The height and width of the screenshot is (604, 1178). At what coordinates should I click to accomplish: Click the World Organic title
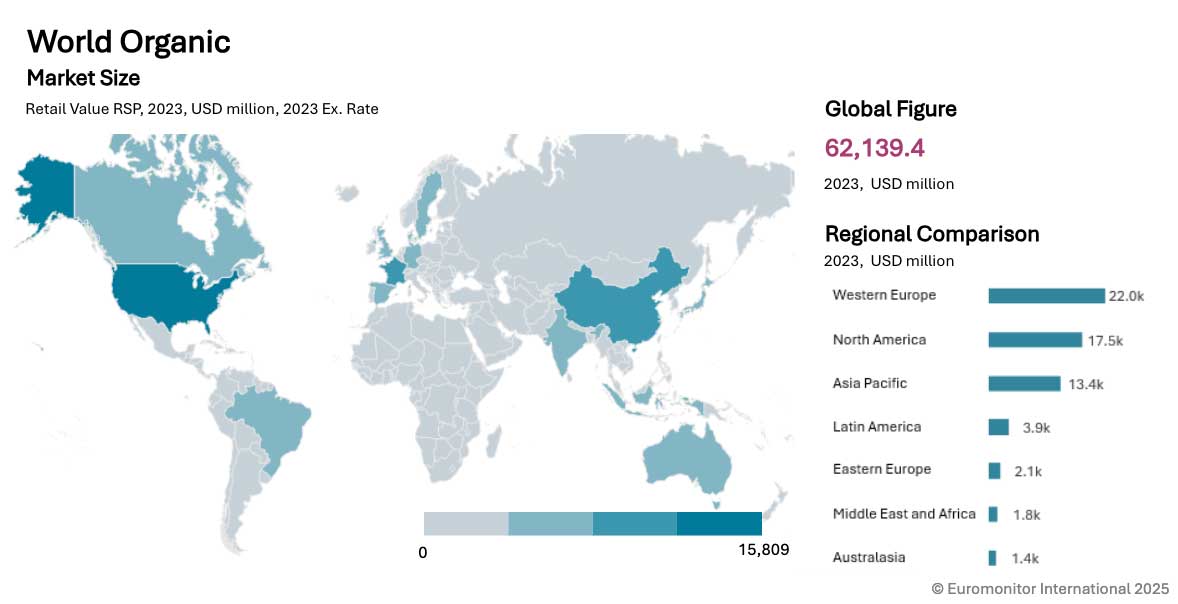(128, 42)
